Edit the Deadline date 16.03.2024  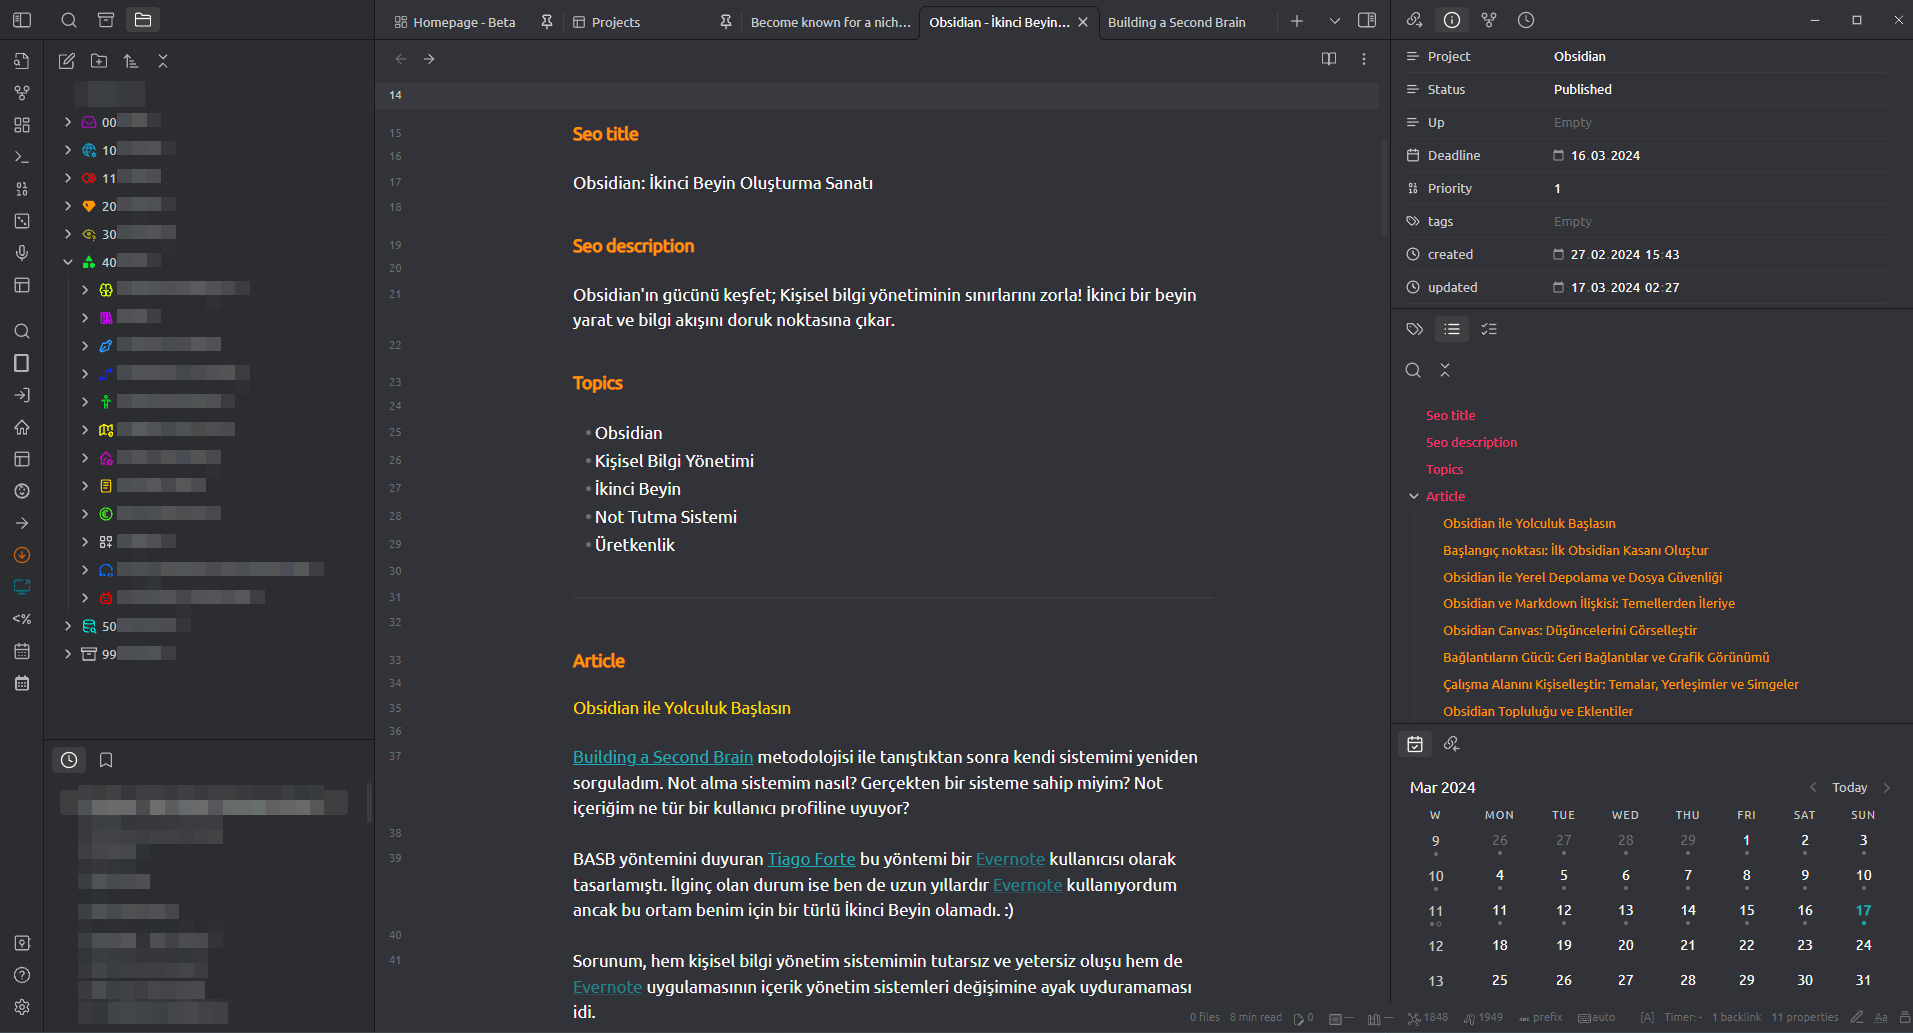click(1605, 155)
